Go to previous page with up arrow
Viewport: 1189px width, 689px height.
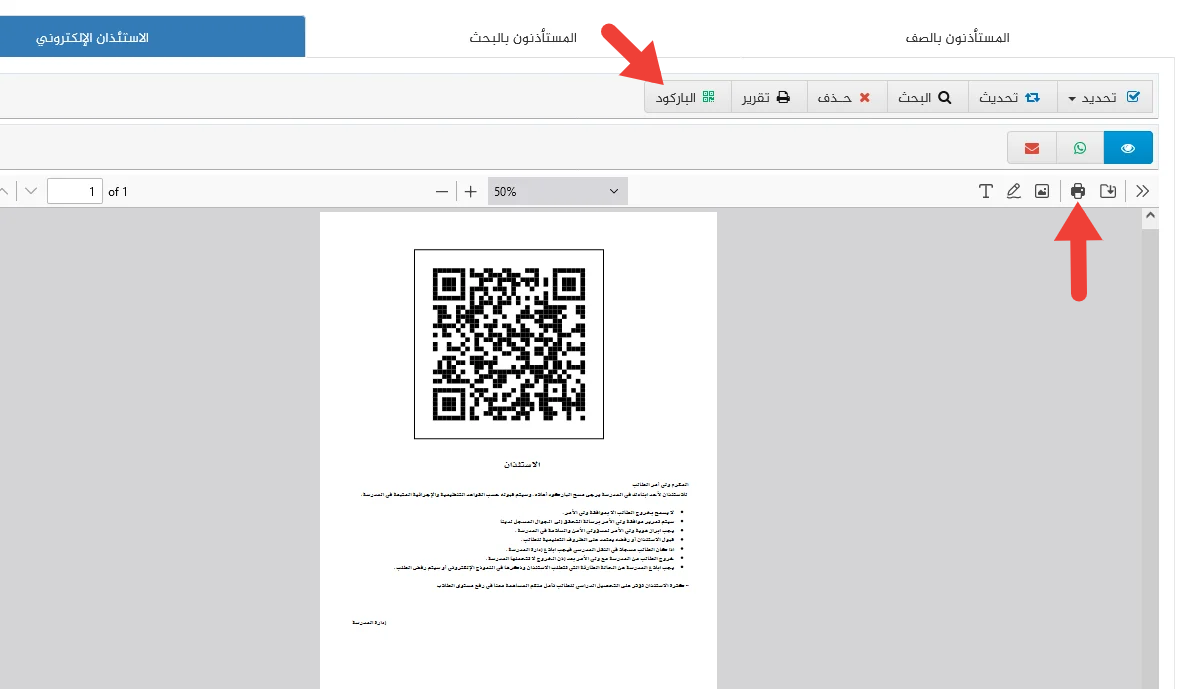[4, 191]
